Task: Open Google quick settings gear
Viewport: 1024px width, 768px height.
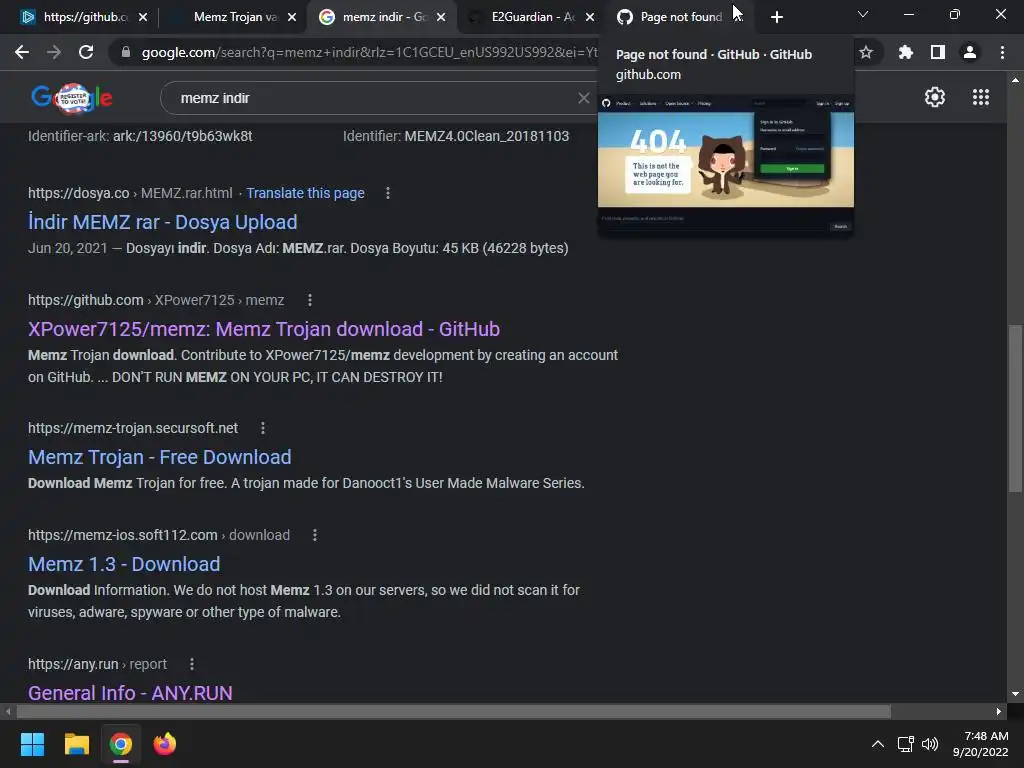Action: click(x=935, y=97)
